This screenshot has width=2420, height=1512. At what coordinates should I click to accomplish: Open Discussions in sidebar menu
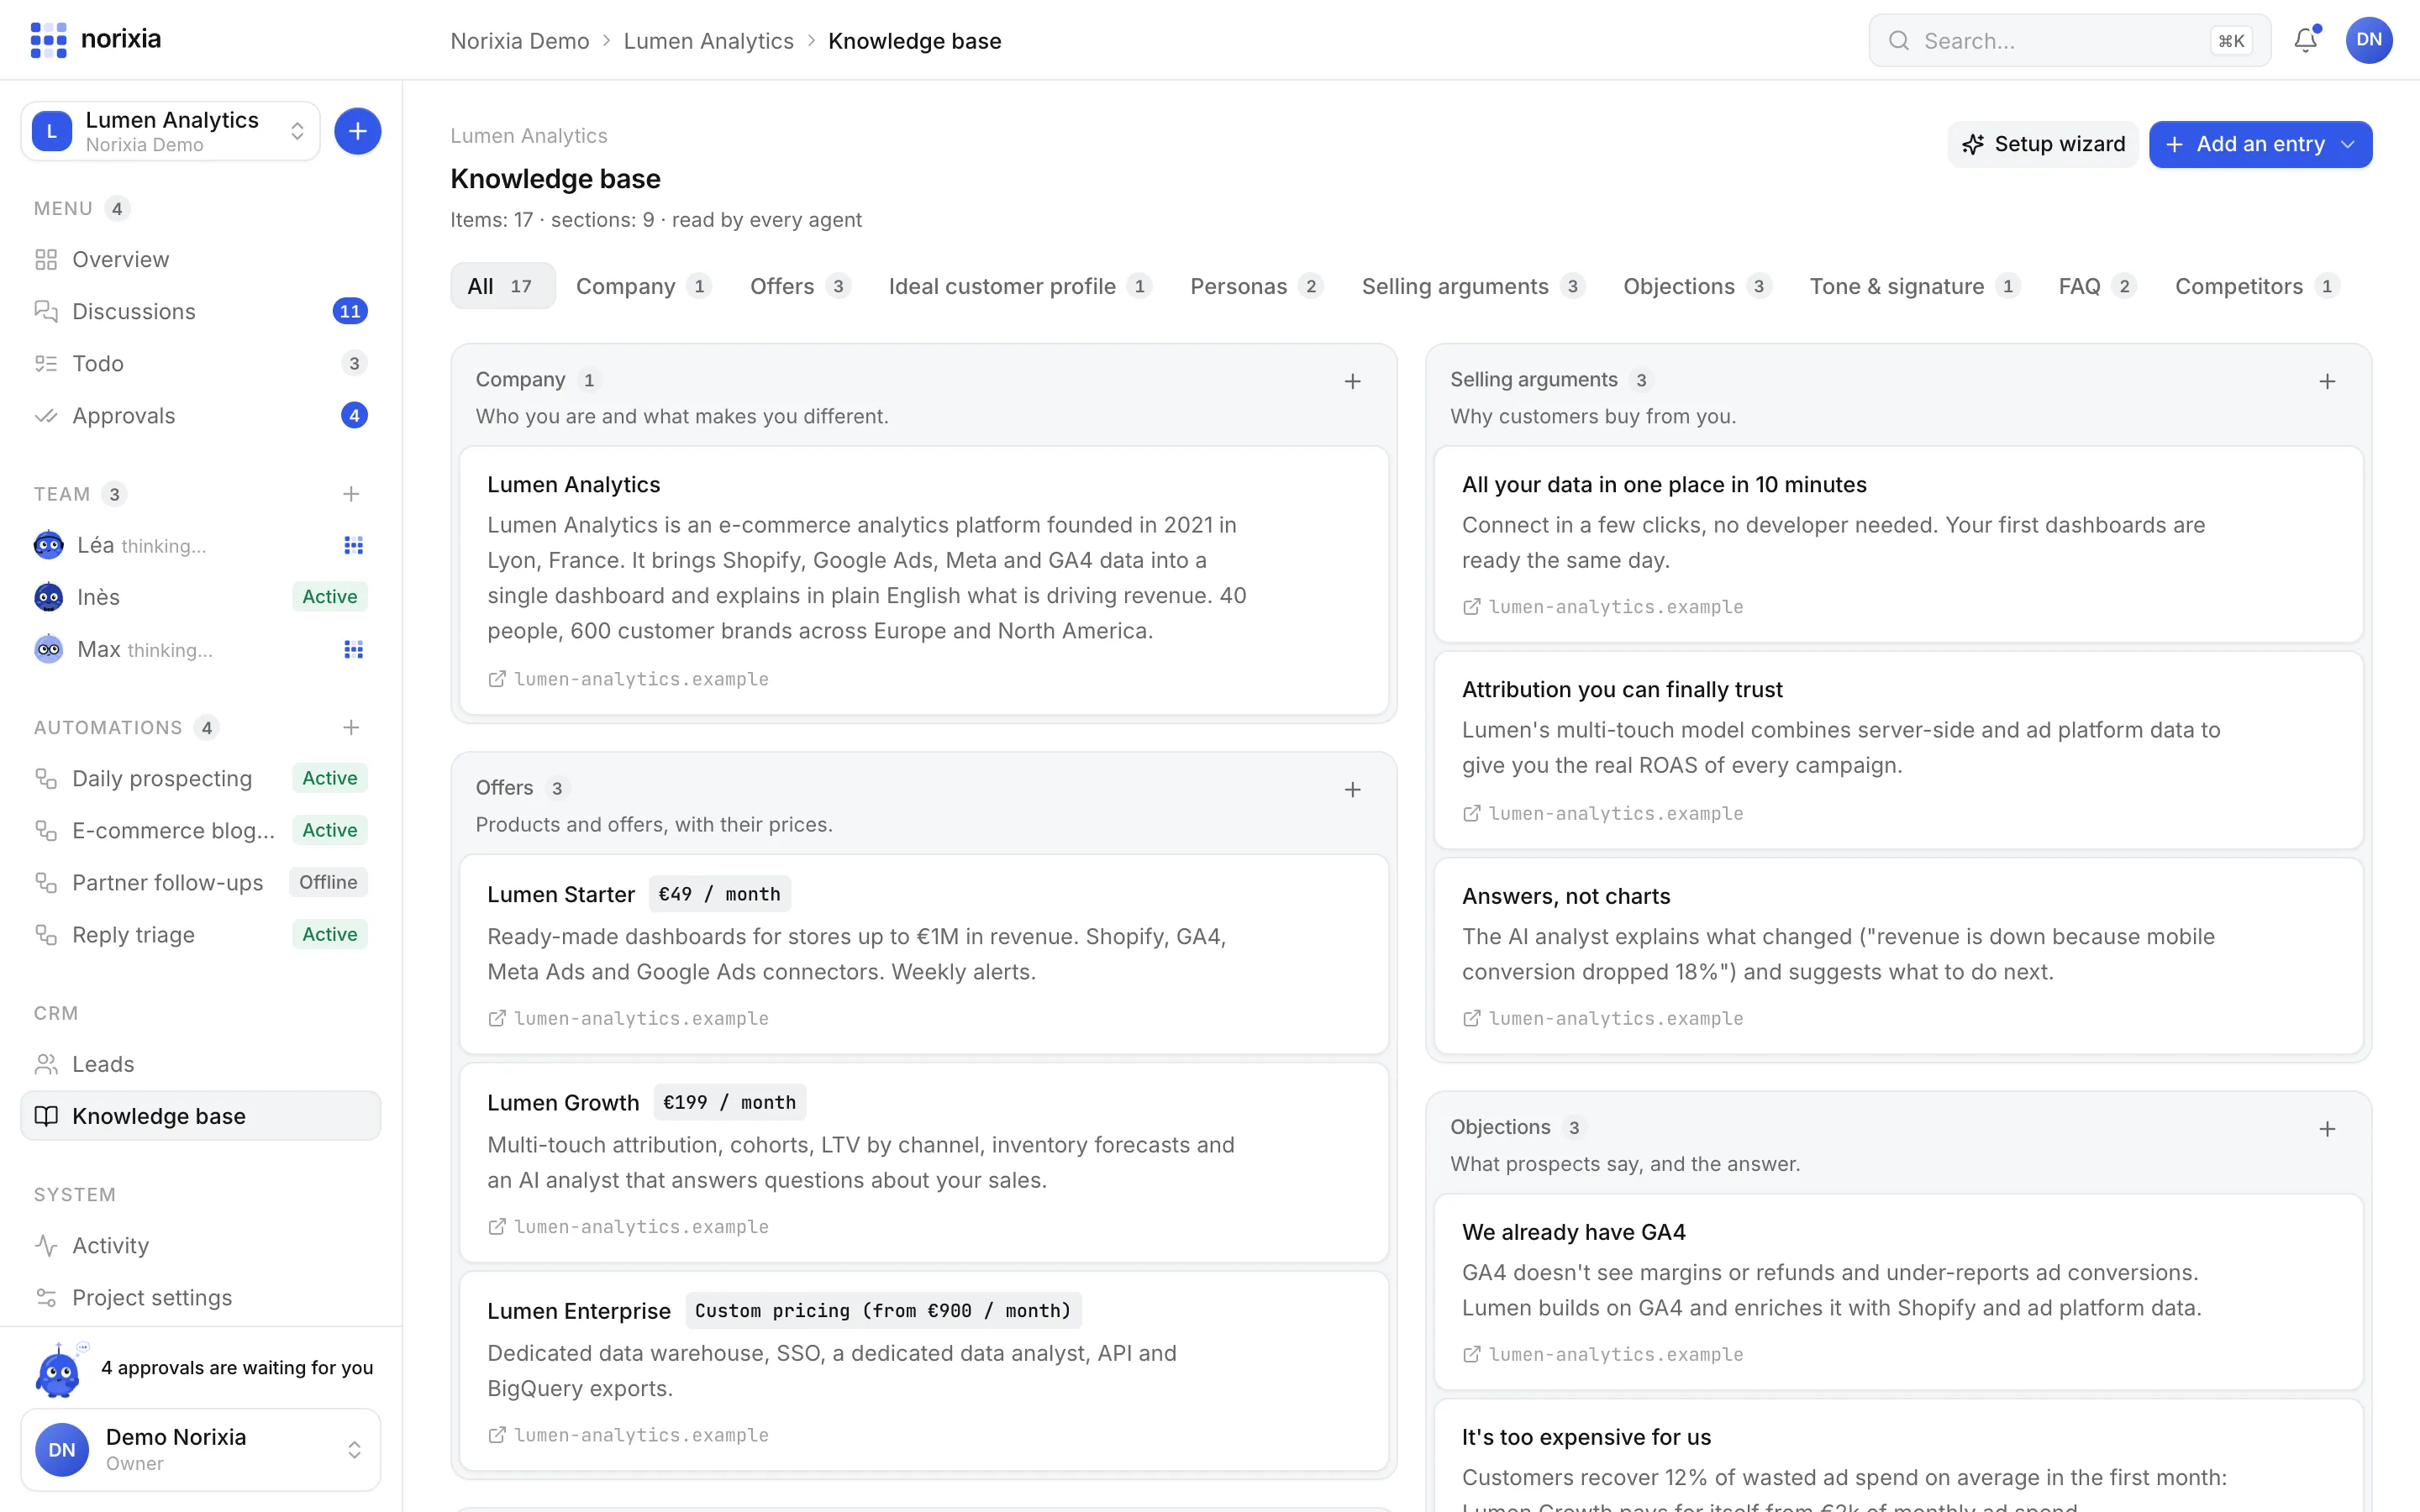coord(200,311)
